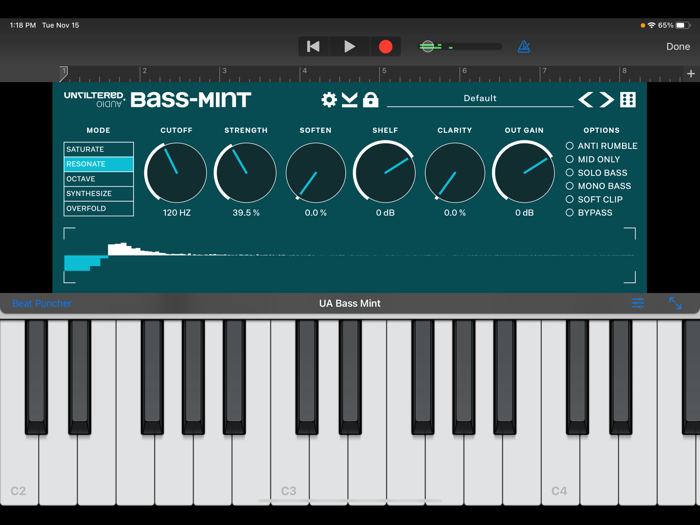Image resolution: width=700 pixels, height=525 pixels.
Task: Click the CUTOFF knob
Action: 176,172
